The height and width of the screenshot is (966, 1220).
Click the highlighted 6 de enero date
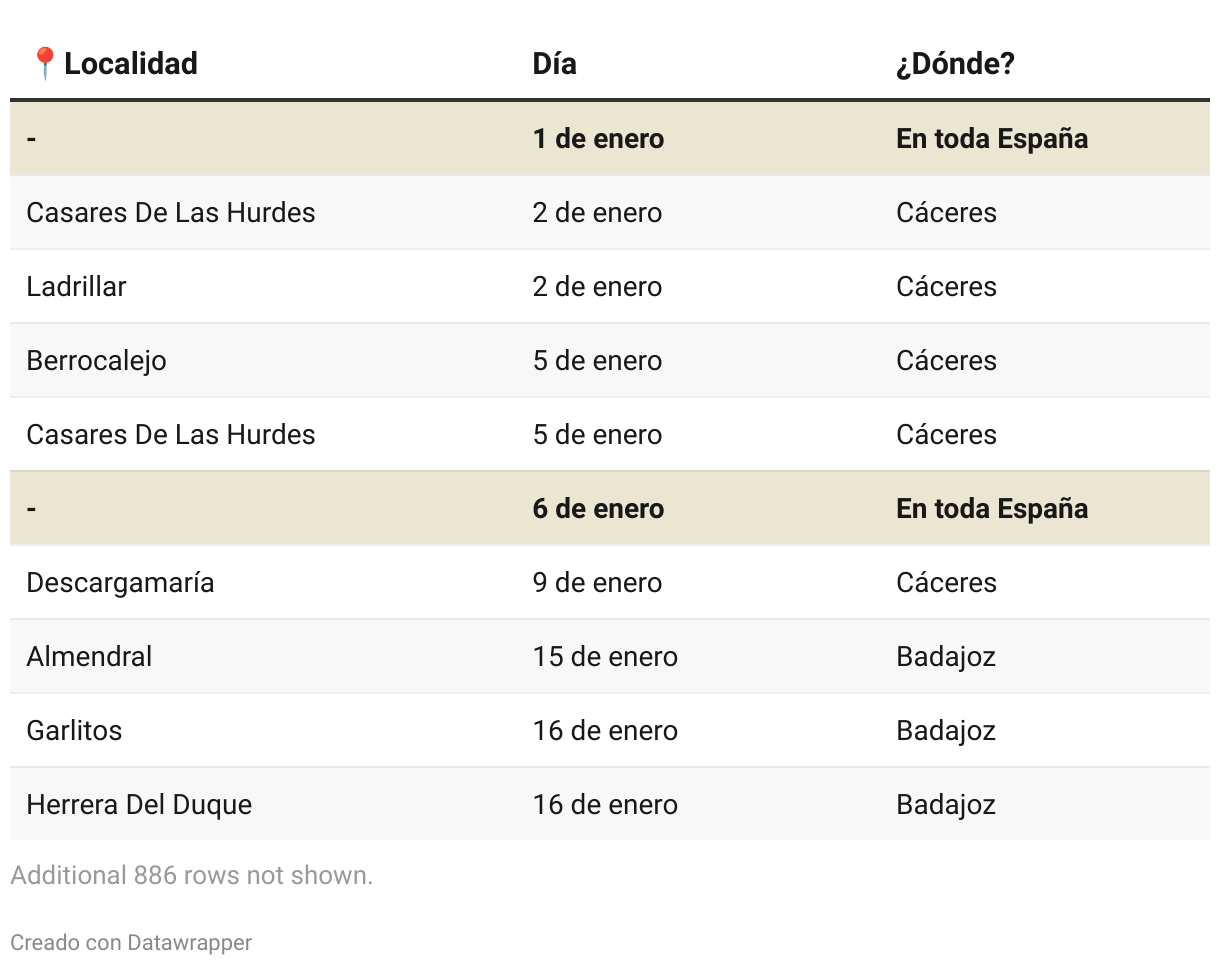click(x=598, y=509)
